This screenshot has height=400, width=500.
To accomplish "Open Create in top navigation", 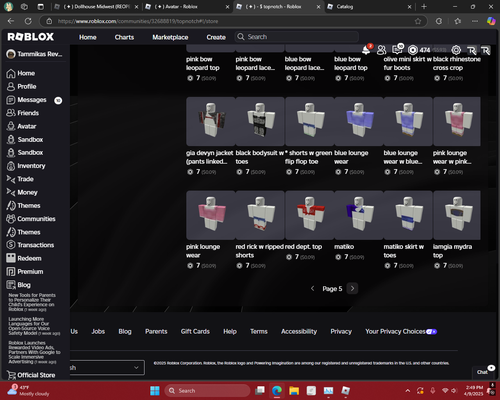I will [216, 37].
